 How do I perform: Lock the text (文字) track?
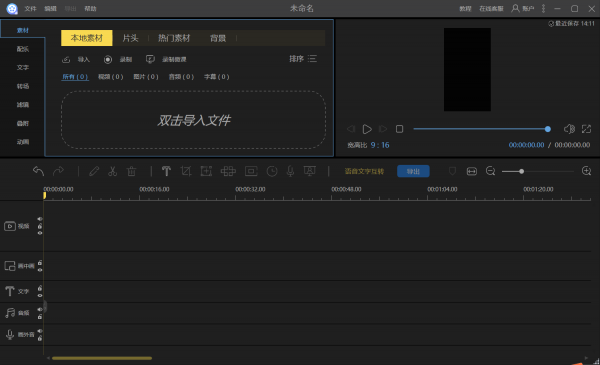40,288
